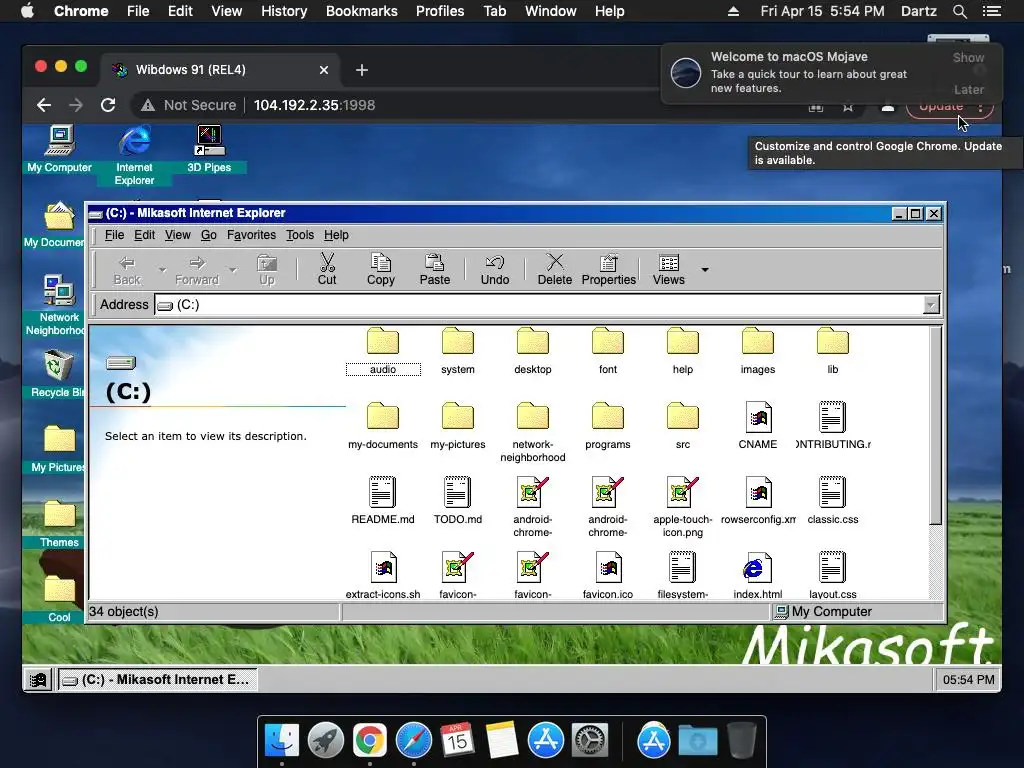Open the Help menu in Explorer window
Image resolution: width=1024 pixels, height=768 pixels.
pyautogui.click(x=336, y=235)
